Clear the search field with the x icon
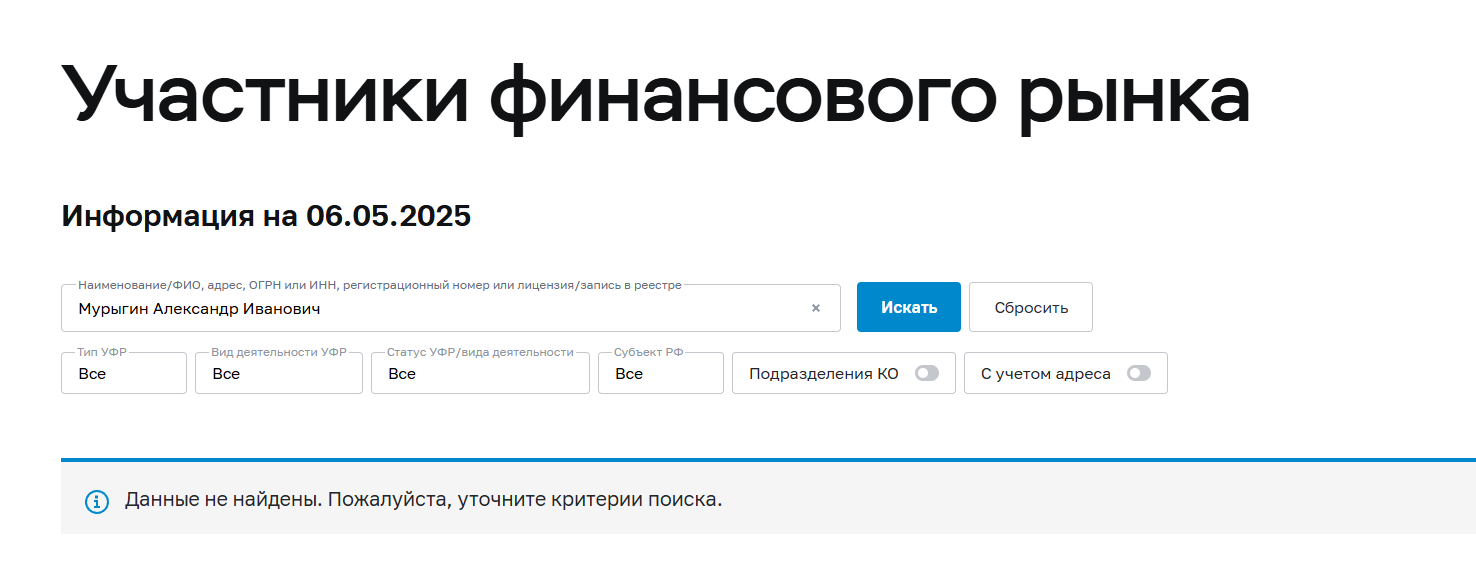1476x582 pixels. (x=816, y=308)
